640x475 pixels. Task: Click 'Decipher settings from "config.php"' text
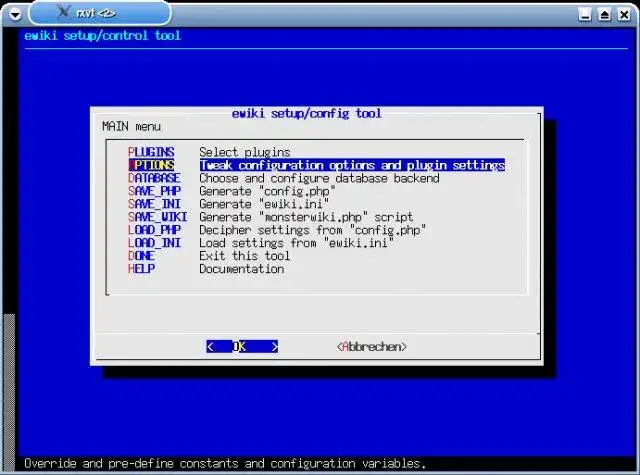click(313, 230)
